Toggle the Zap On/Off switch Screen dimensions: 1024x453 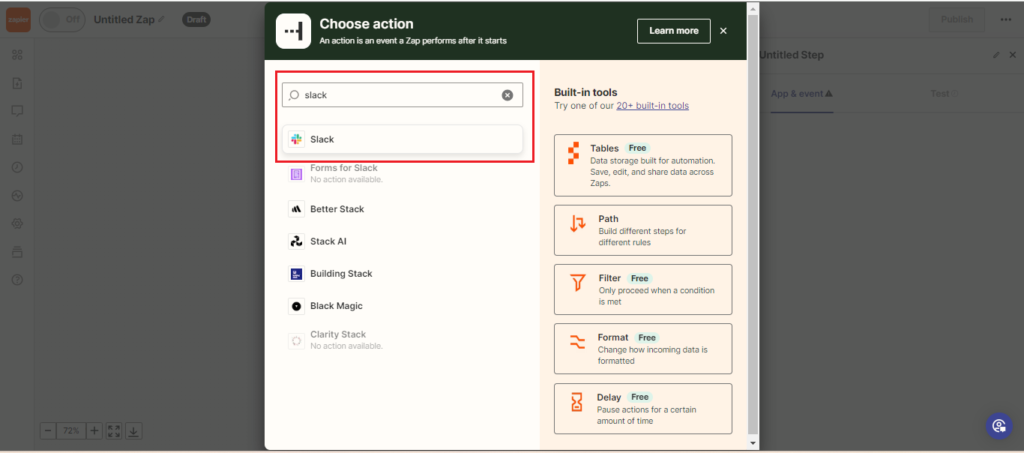[62, 20]
